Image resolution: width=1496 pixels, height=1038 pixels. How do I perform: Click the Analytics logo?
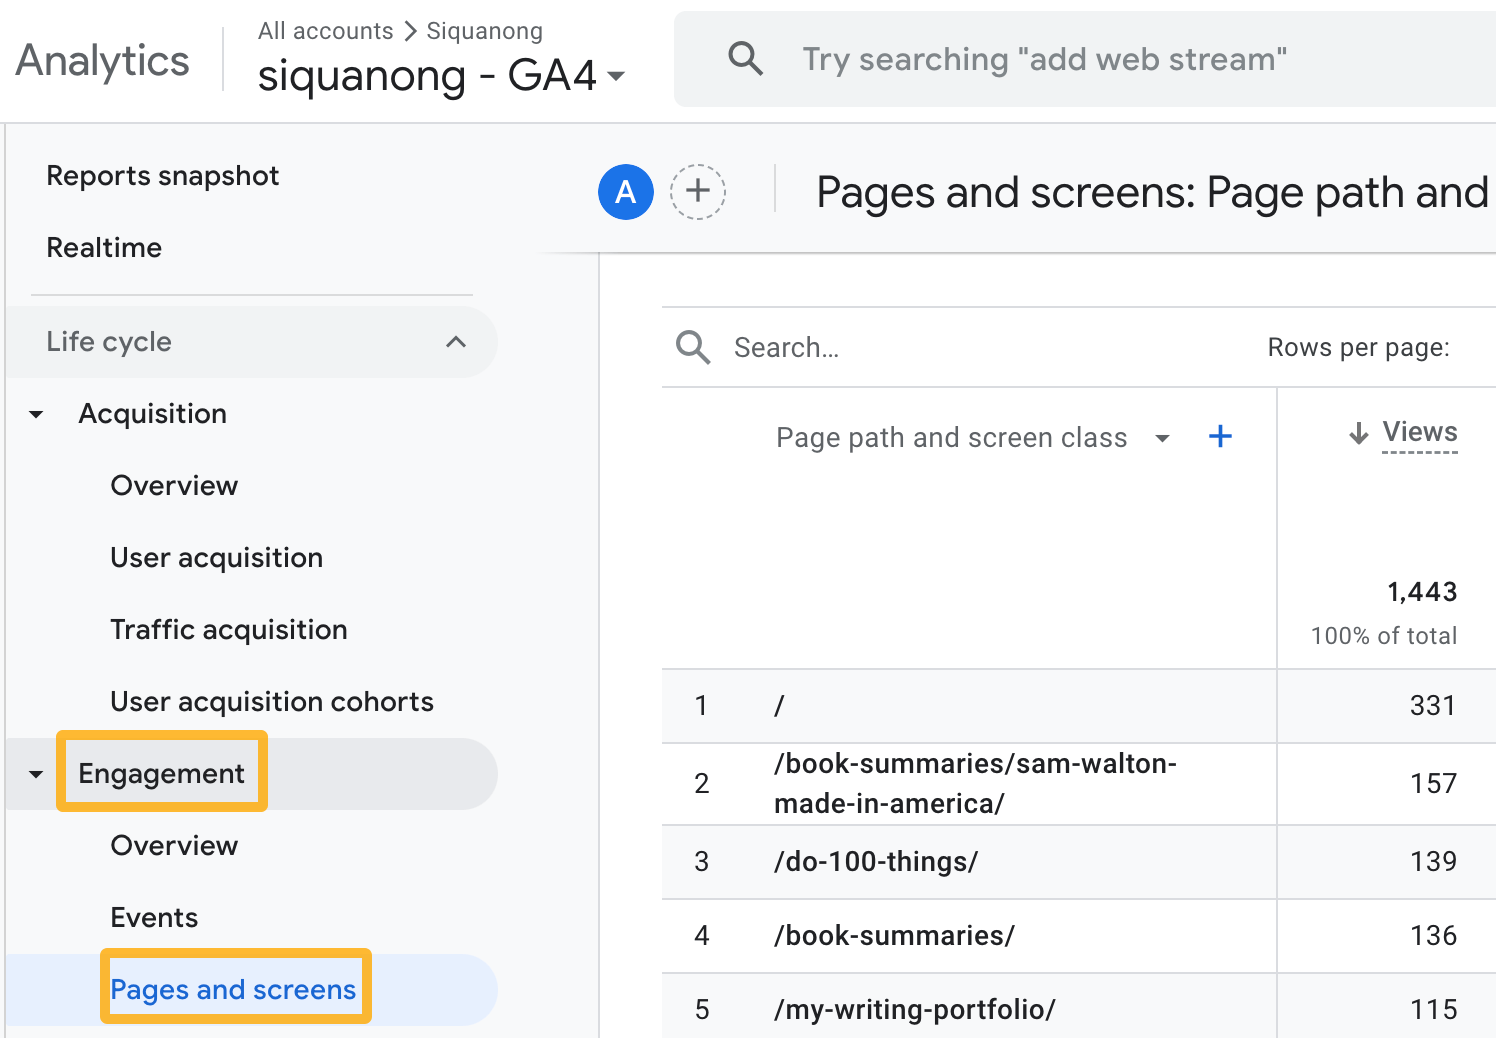click(x=100, y=60)
